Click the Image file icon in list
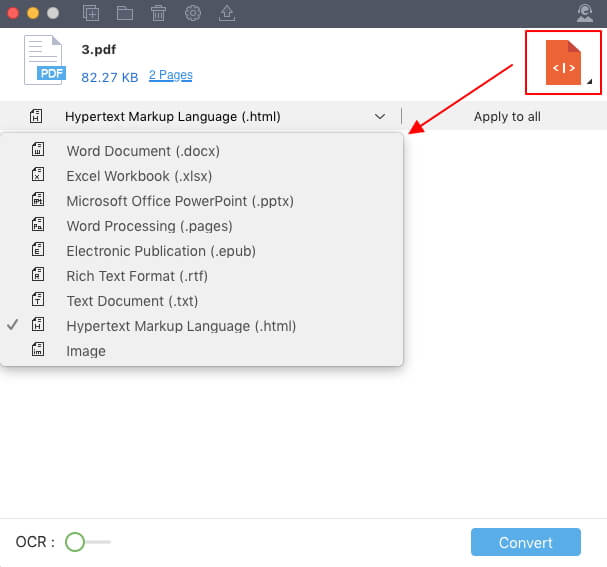 click(38, 349)
